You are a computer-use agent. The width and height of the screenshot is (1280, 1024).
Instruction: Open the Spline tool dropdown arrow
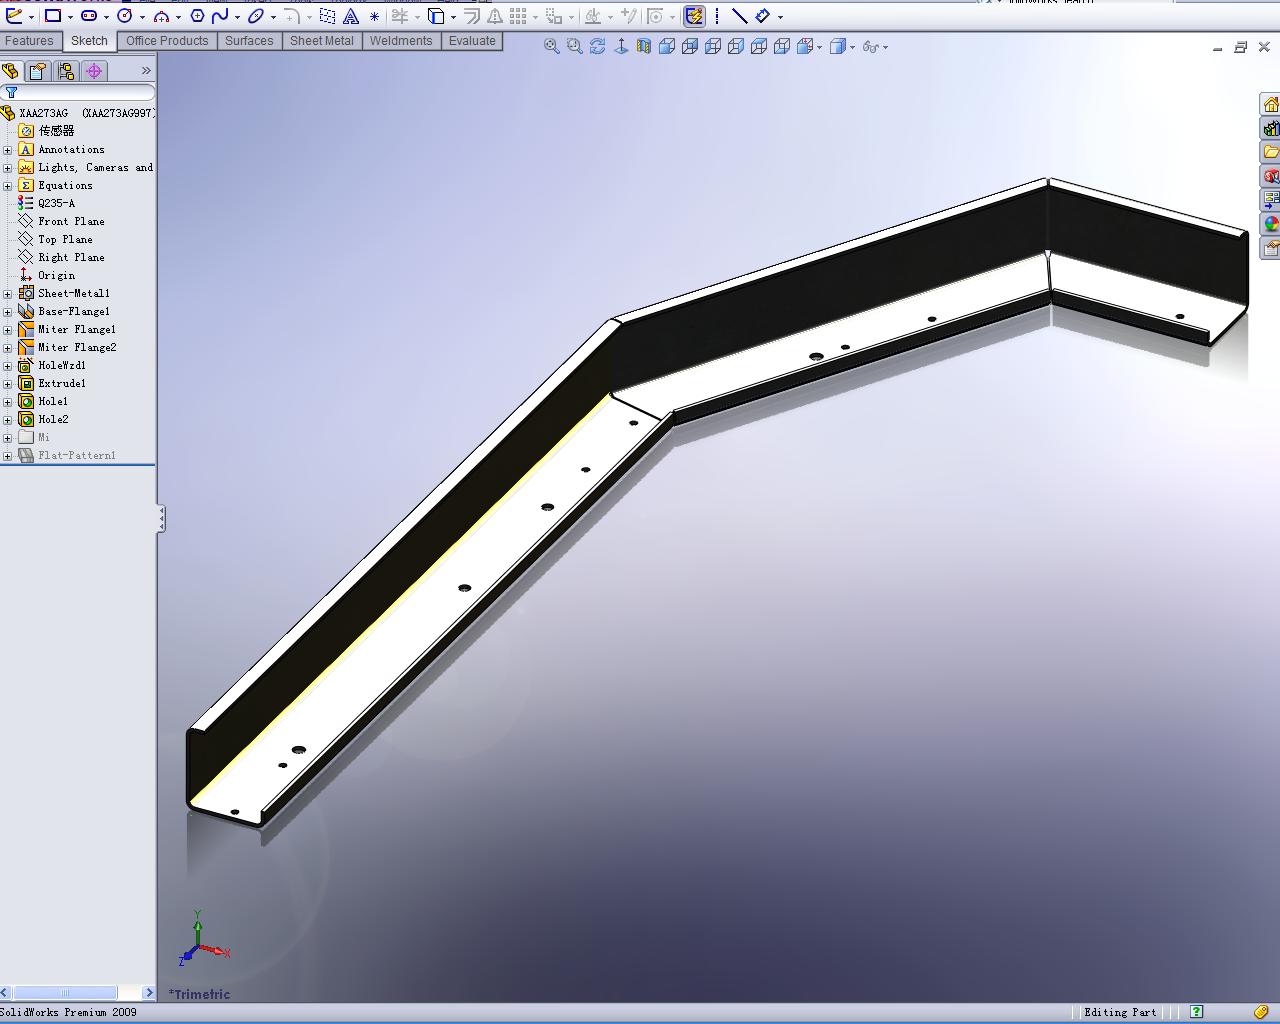(x=237, y=17)
